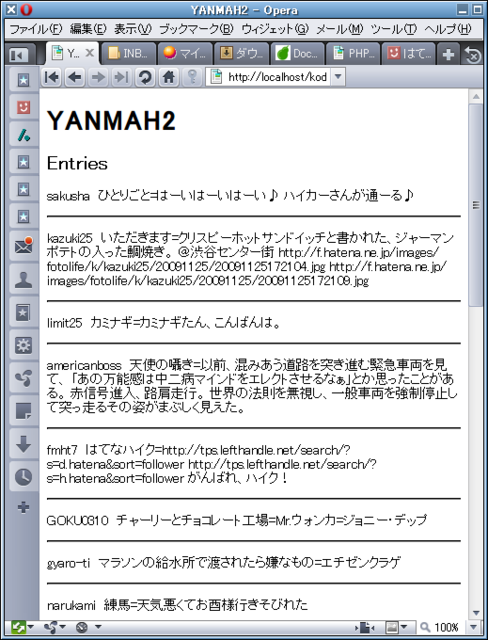The width and height of the screenshot is (488, 640).
Task: Switch to the INB... tab
Action: (129, 53)
